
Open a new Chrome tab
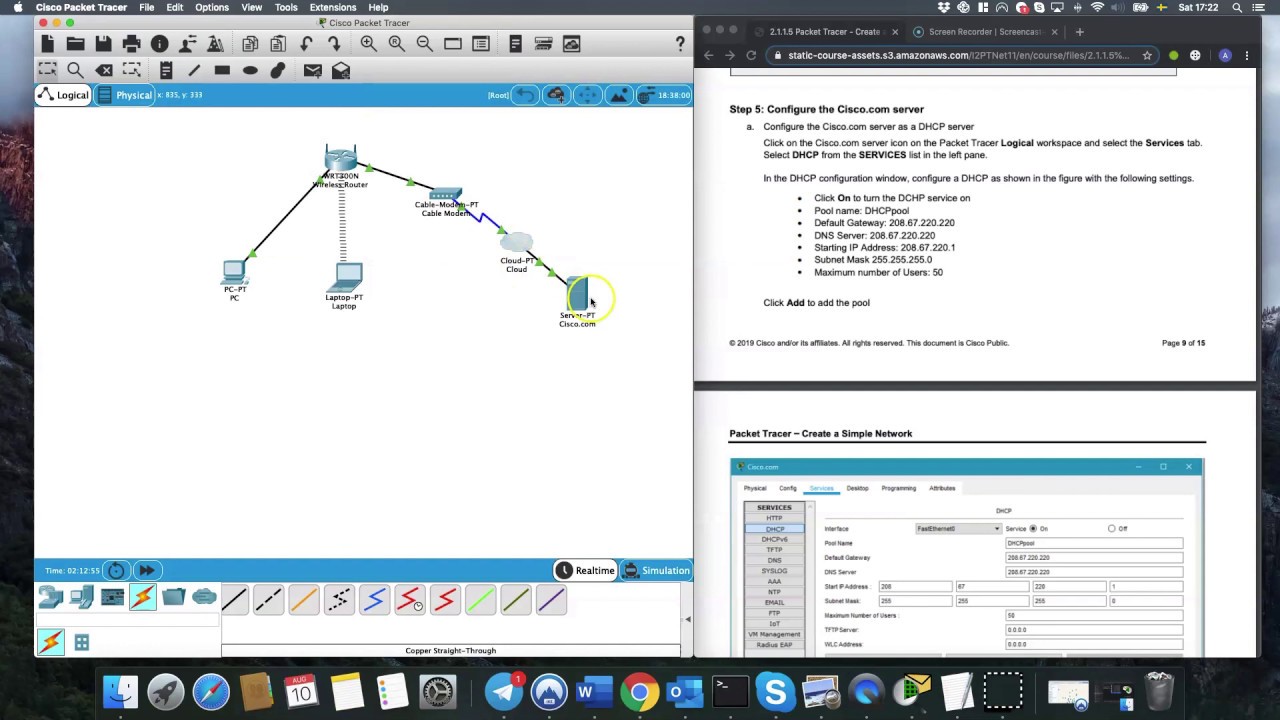point(1079,32)
